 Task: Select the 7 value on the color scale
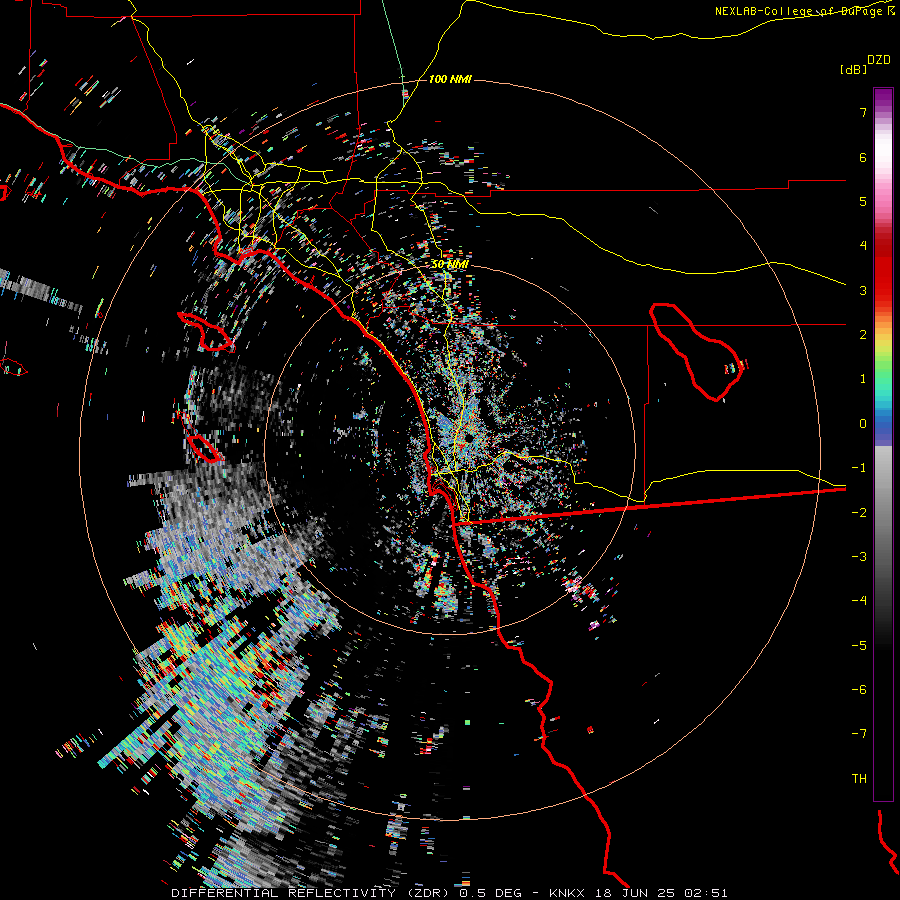pyautogui.click(x=863, y=112)
